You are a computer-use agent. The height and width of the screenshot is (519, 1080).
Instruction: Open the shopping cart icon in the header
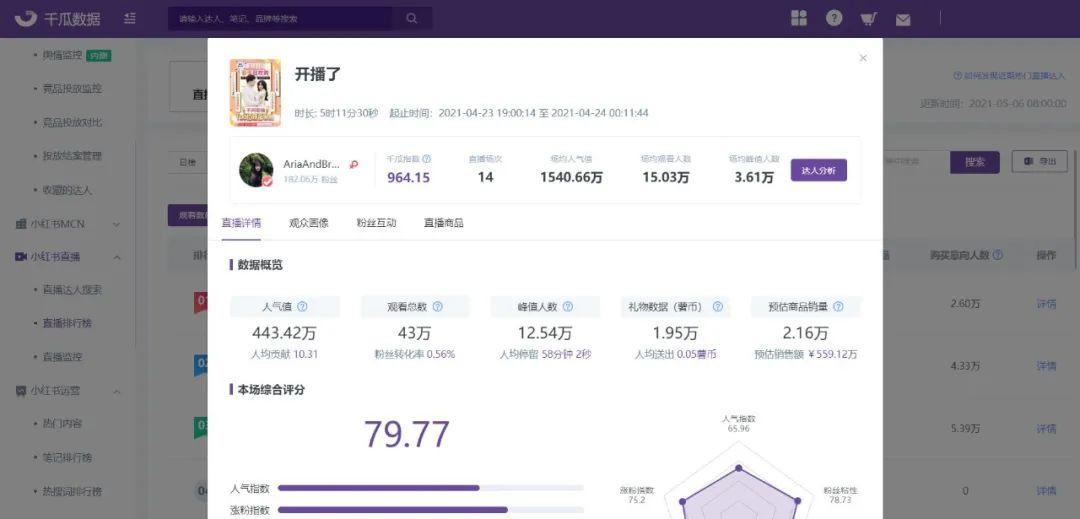(869, 19)
